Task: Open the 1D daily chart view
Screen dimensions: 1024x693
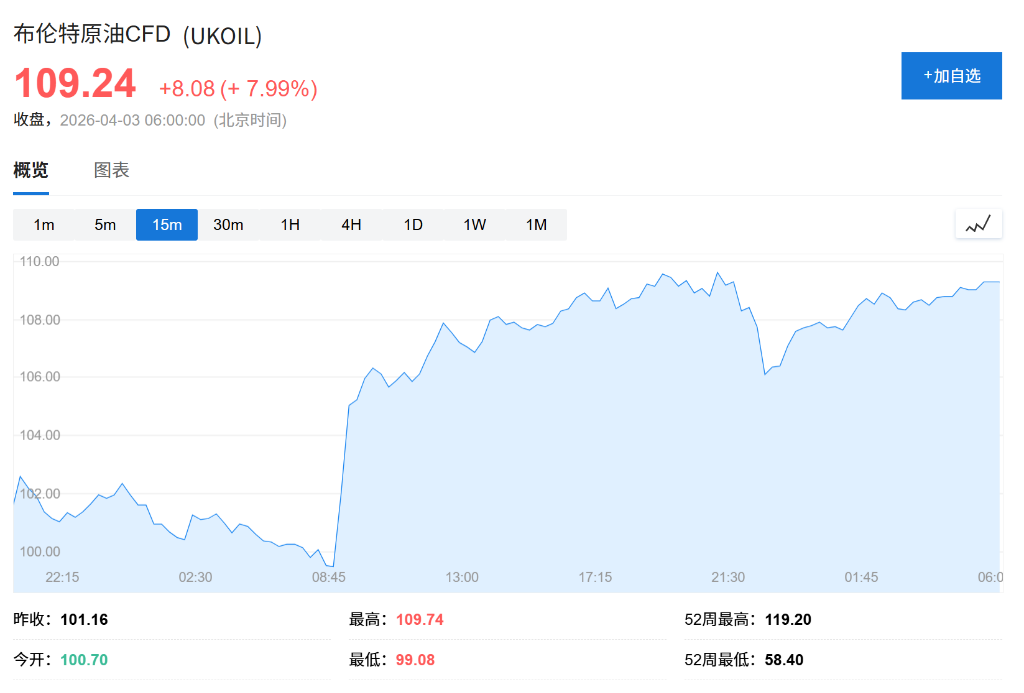Action: (x=413, y=225)
